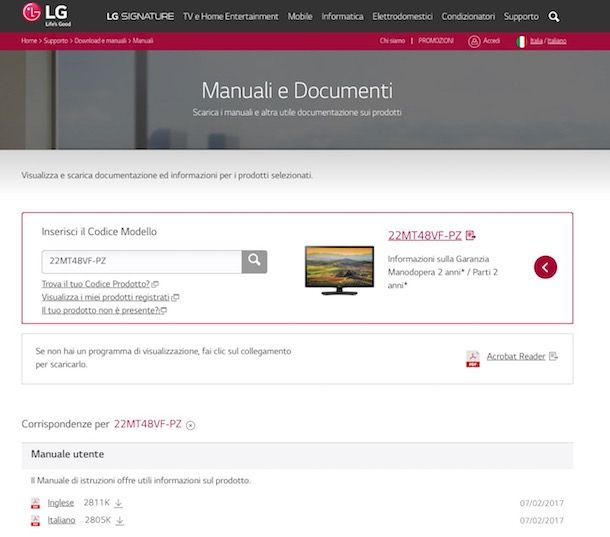610x537 pixels.
Task: Click the 2811K file size text
Action: [97, 503]
